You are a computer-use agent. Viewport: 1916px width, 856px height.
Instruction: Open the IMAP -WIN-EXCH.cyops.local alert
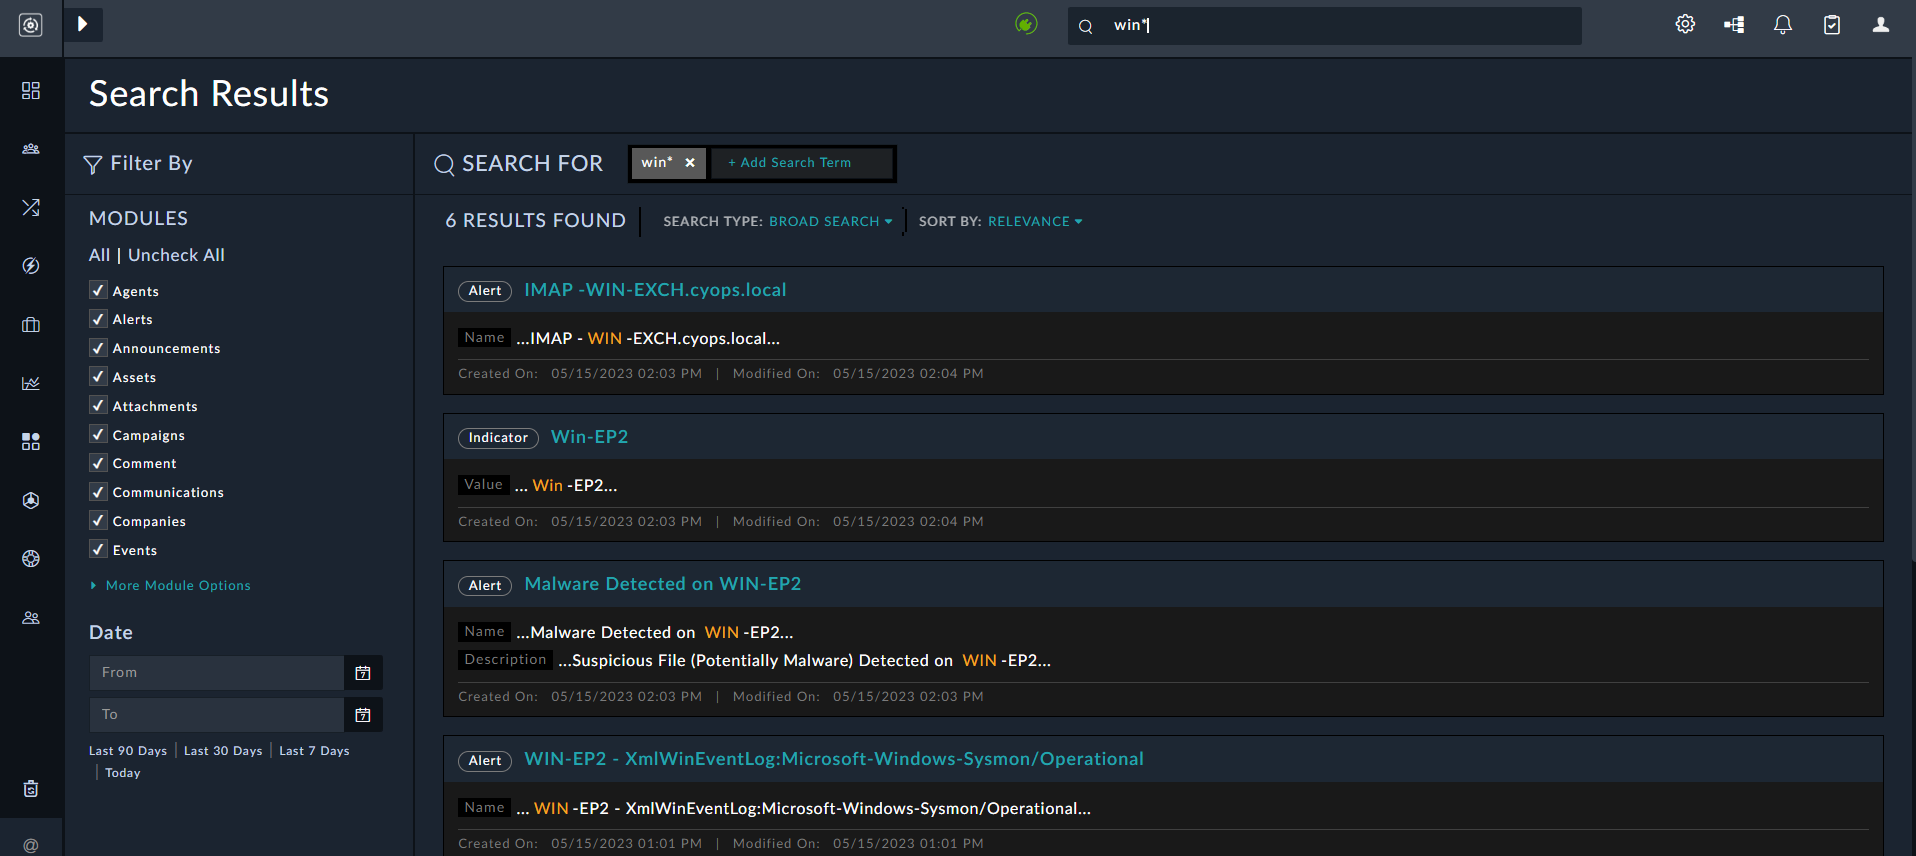(655, 290)
